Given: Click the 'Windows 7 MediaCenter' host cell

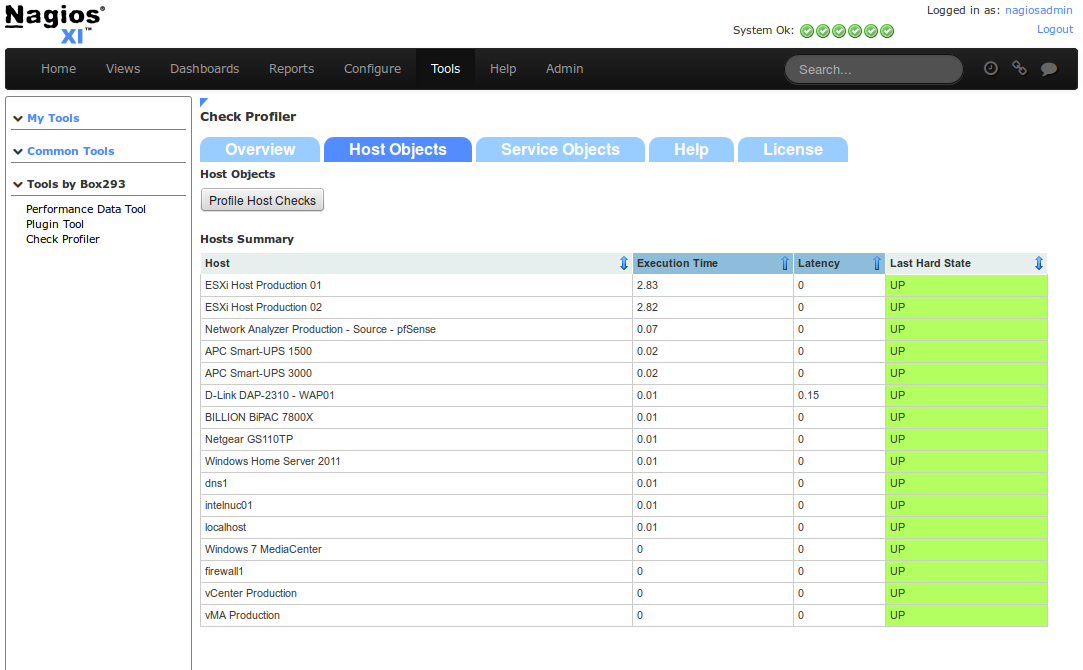Looking at the screenshot, I should coord(416,551).
